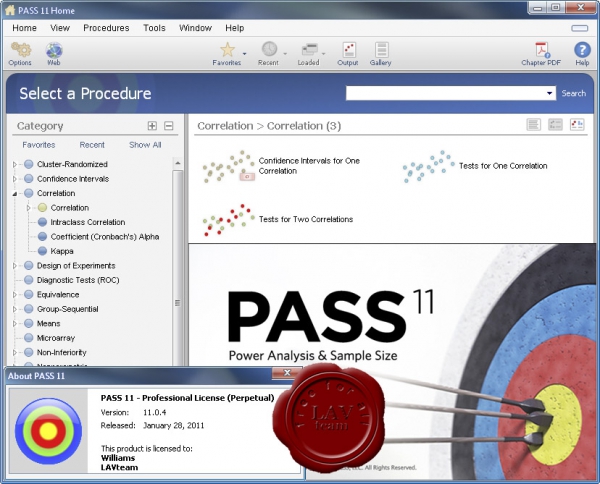Screen dimensions: 600x484
Task: Open the Favorites toolbar dropdown arrow
Action: [245, 54]
